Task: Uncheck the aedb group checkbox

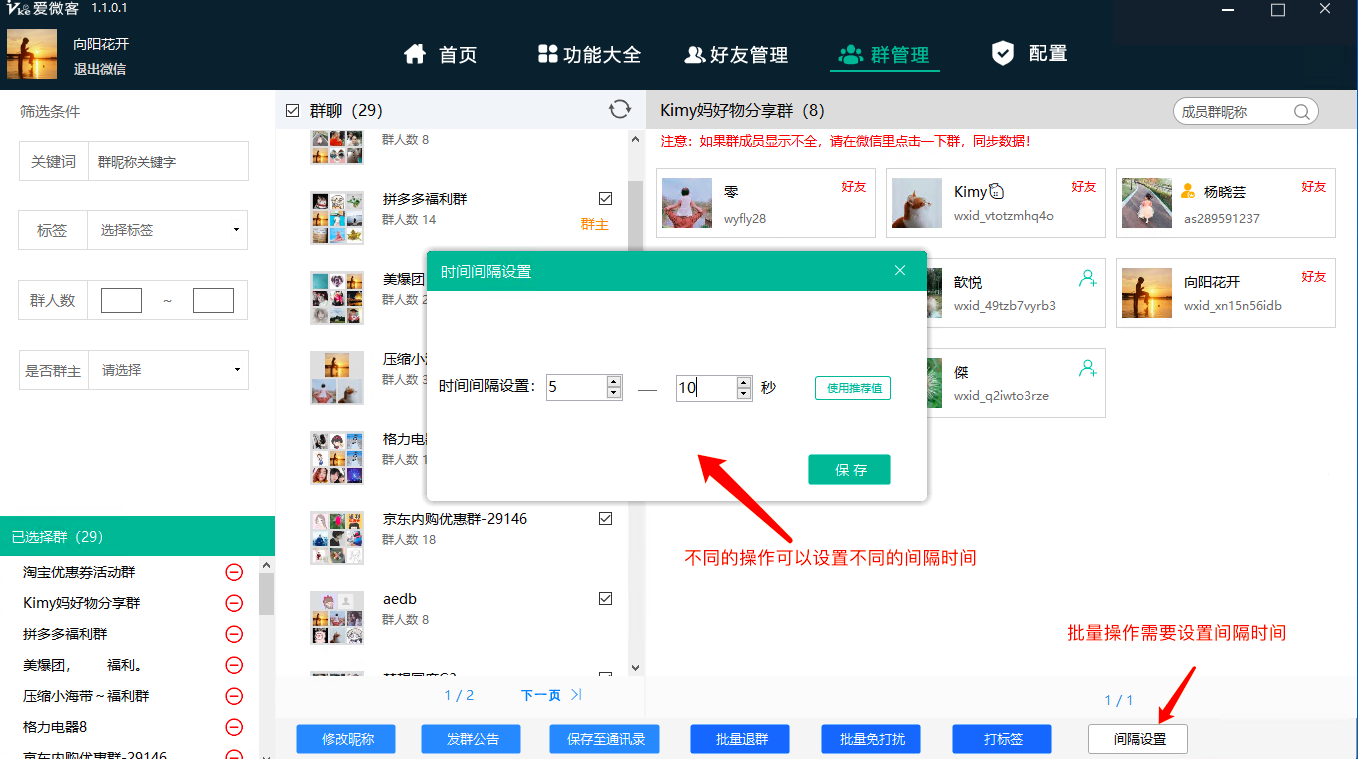Action: tap(605, 598)
